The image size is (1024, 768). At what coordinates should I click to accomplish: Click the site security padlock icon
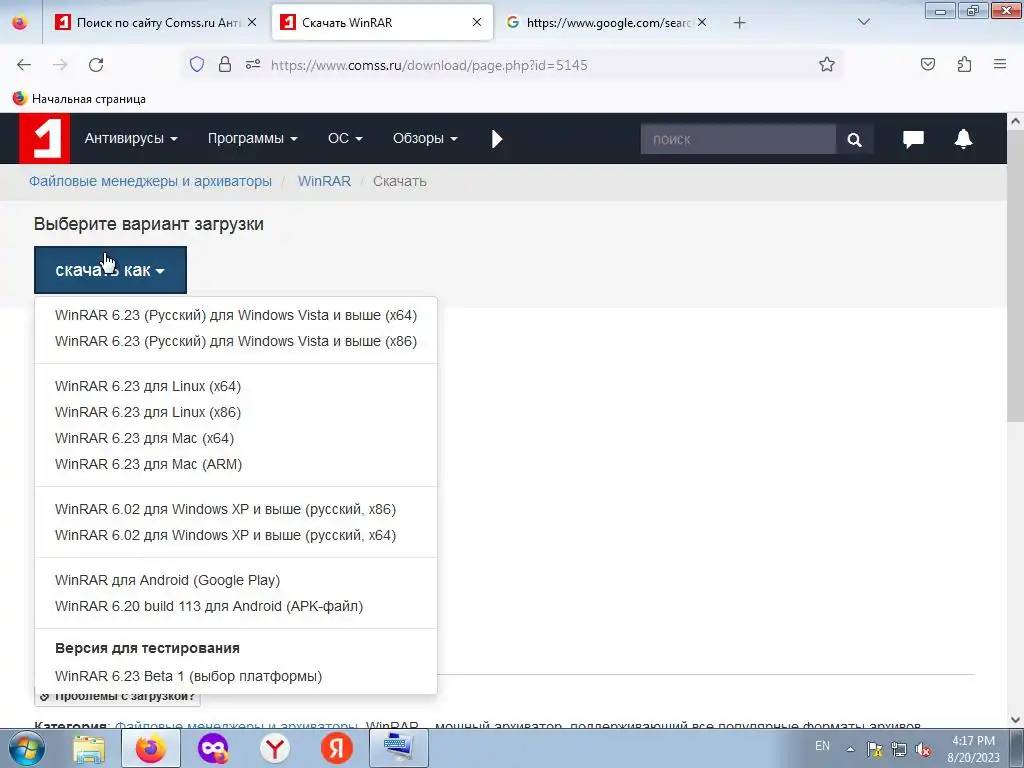click(225, 64)
